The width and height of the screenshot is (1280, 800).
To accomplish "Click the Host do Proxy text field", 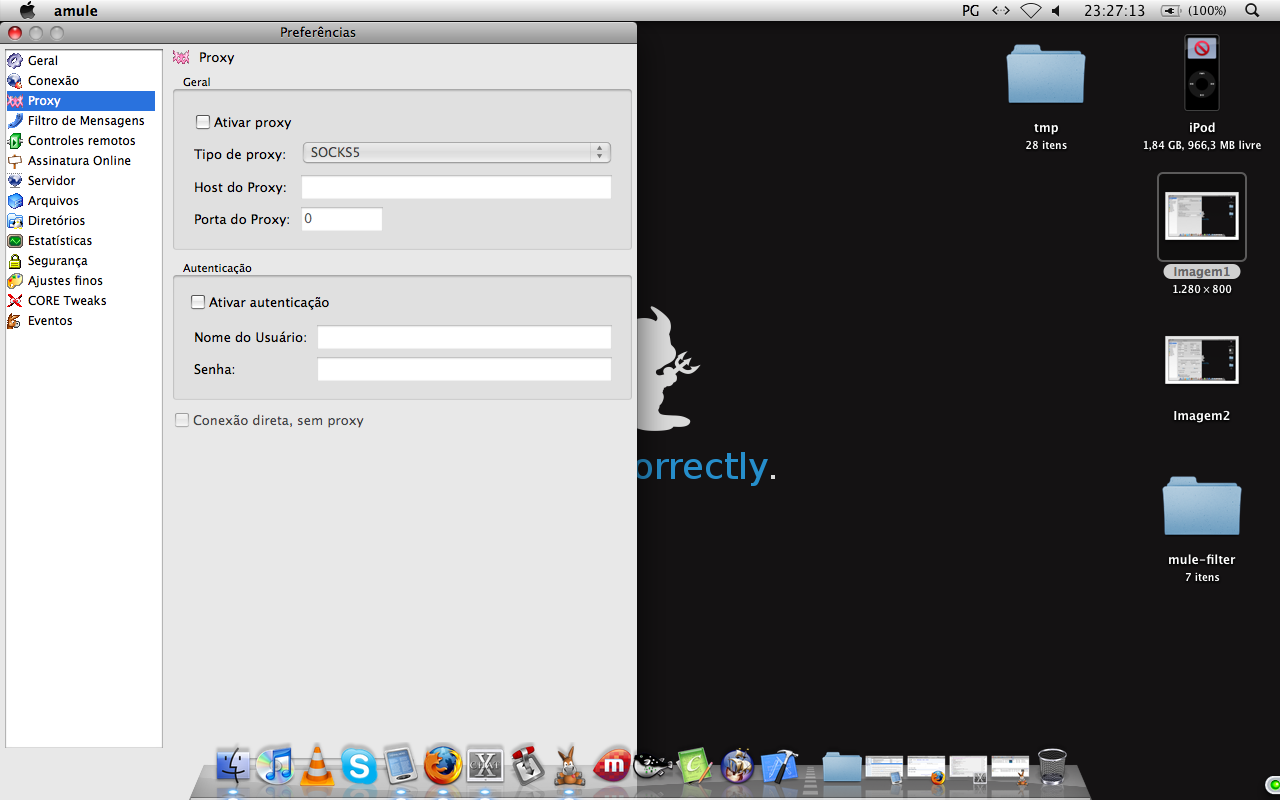I will [x=456, y=188].
